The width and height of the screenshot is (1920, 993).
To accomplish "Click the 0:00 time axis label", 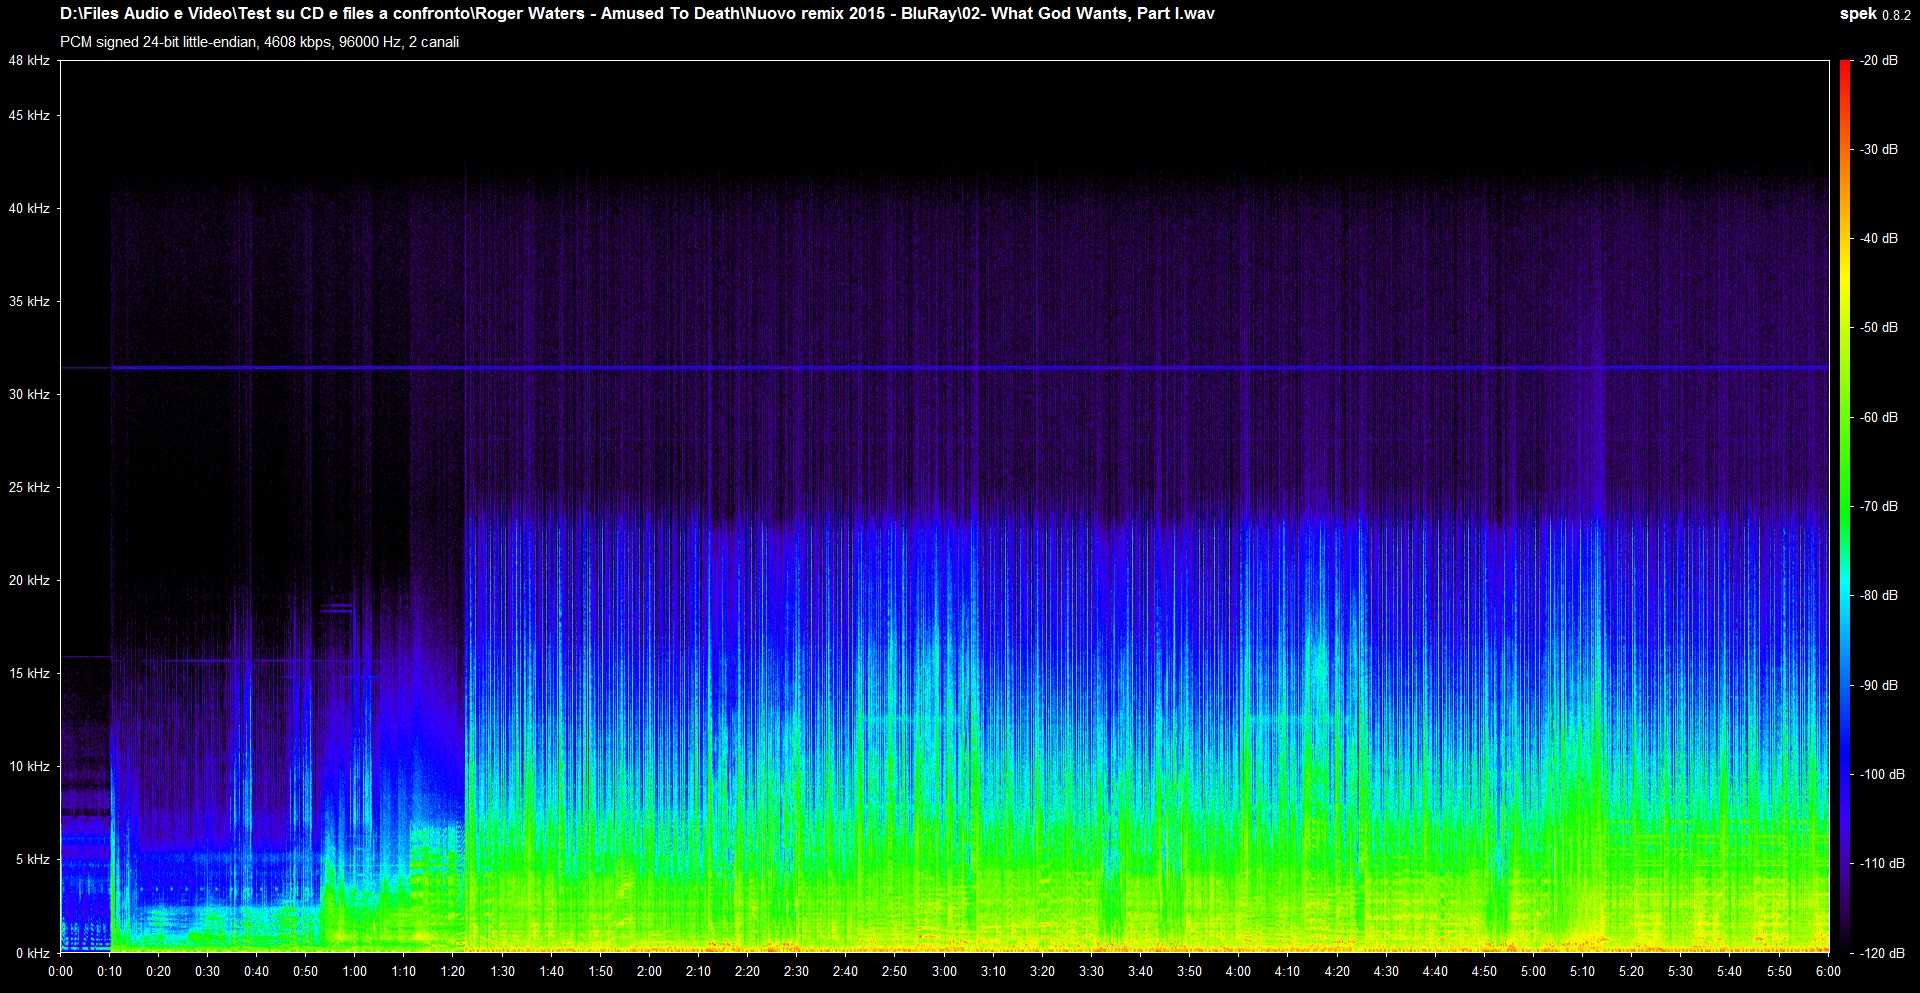I will [x=60, y=972].
